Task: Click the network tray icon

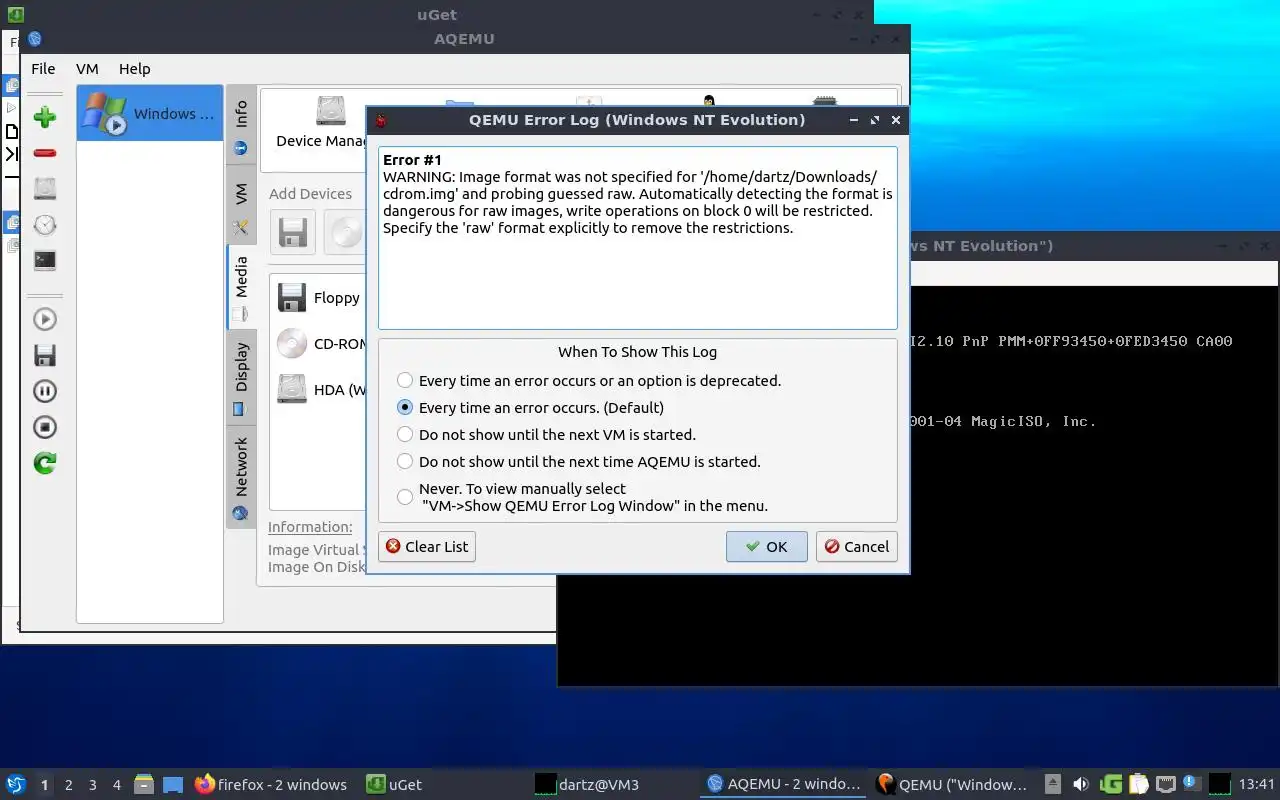Action: (1165, 784)
